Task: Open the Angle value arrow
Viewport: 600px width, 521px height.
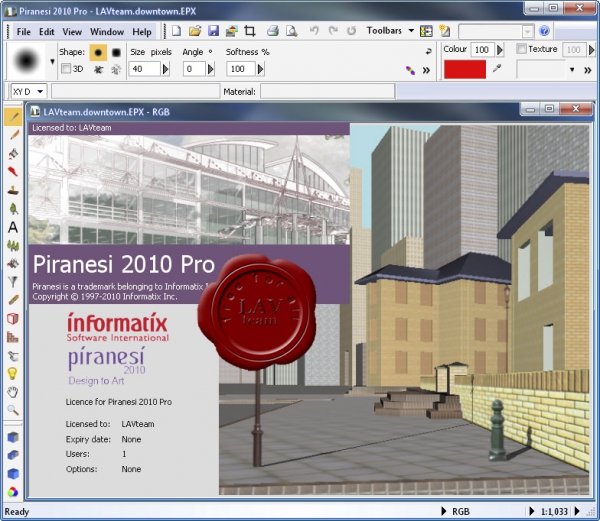Action: click(210, 69)
